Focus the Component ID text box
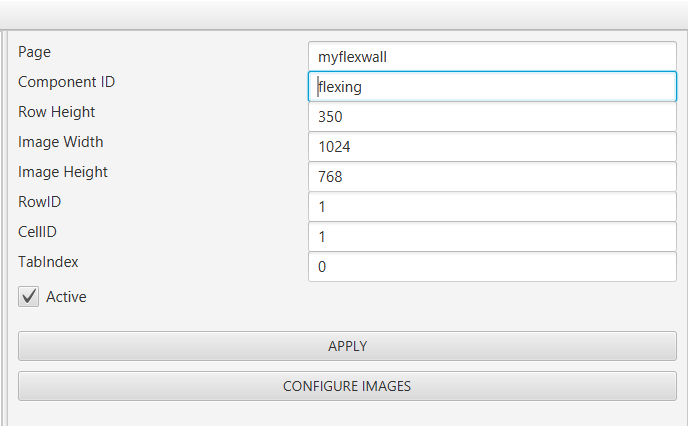The width and height of the screenshot is (688, 426). (492, 87)
